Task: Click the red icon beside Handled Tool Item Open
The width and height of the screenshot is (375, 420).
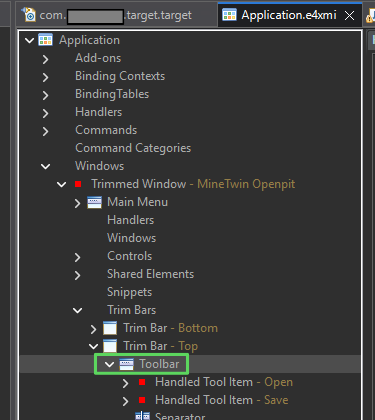Action: 142,382
